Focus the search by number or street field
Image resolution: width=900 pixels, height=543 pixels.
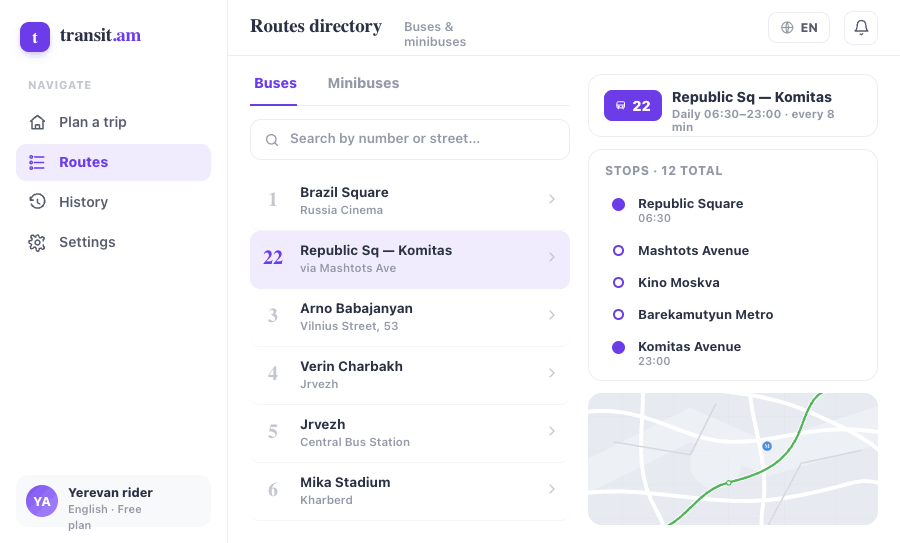click(x=410, y=139)
